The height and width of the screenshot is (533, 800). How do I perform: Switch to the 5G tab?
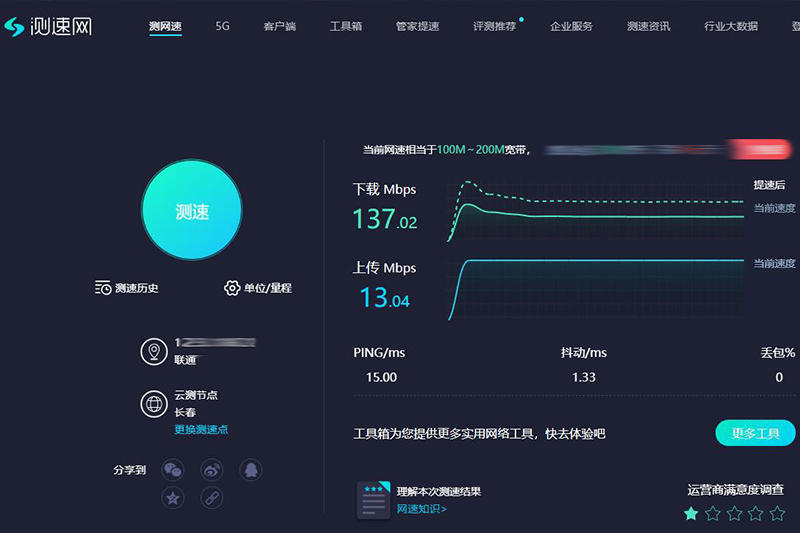tap(222, 26)
